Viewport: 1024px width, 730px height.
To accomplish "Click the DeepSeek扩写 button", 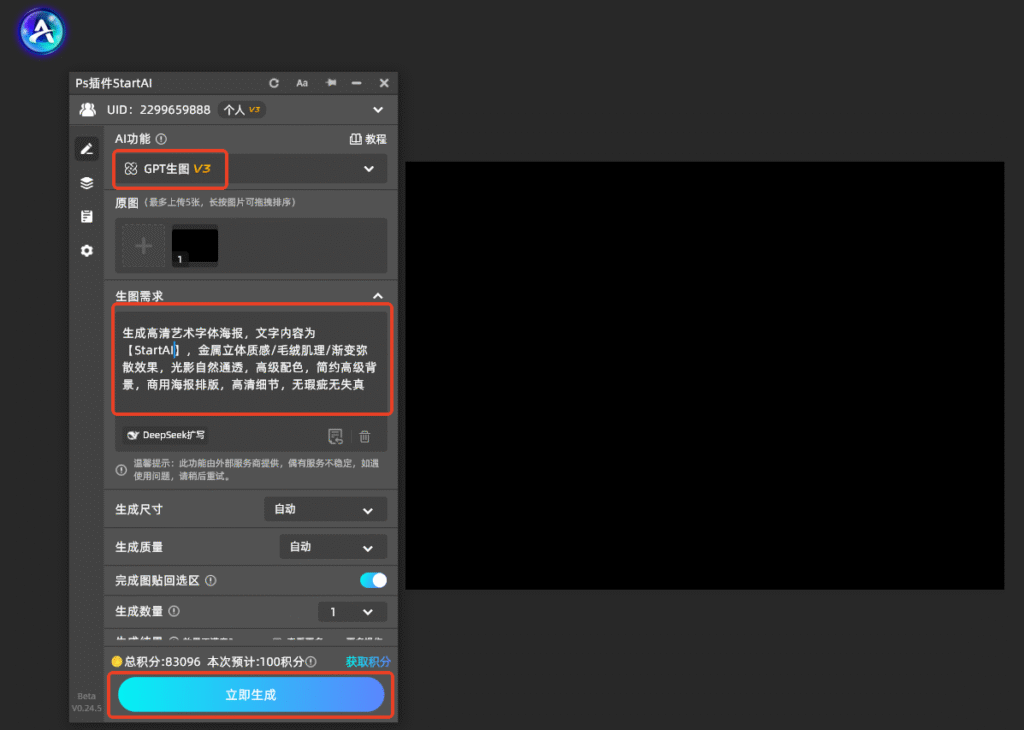I will (166, 436).
